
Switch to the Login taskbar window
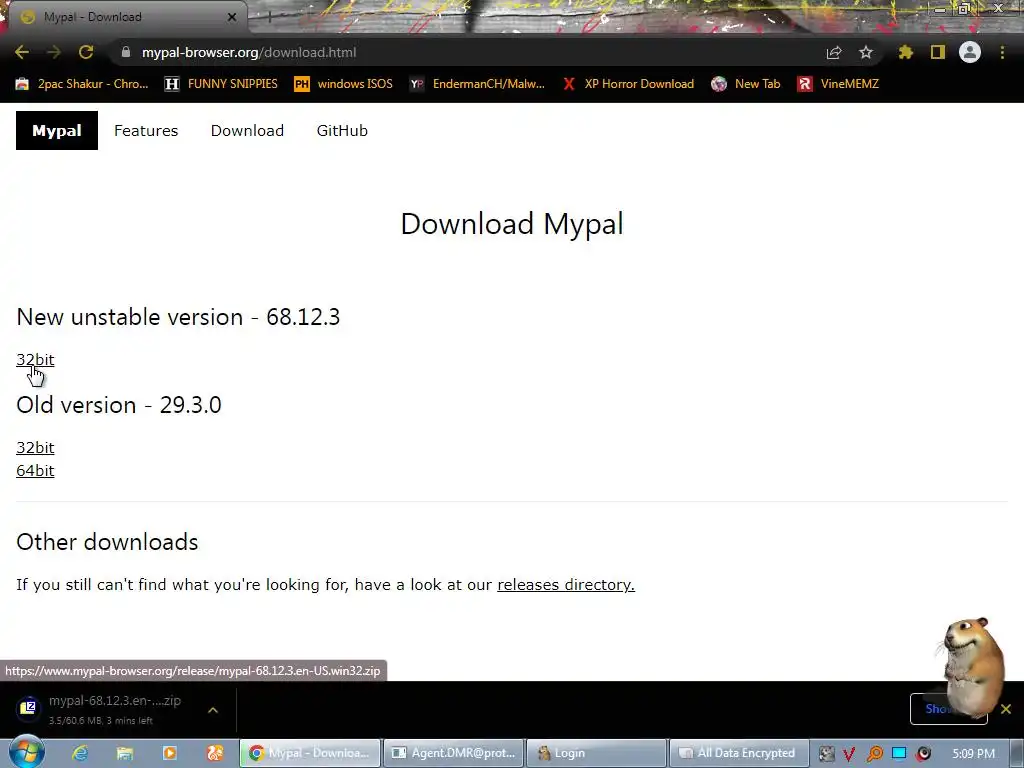tap(596, 754)
